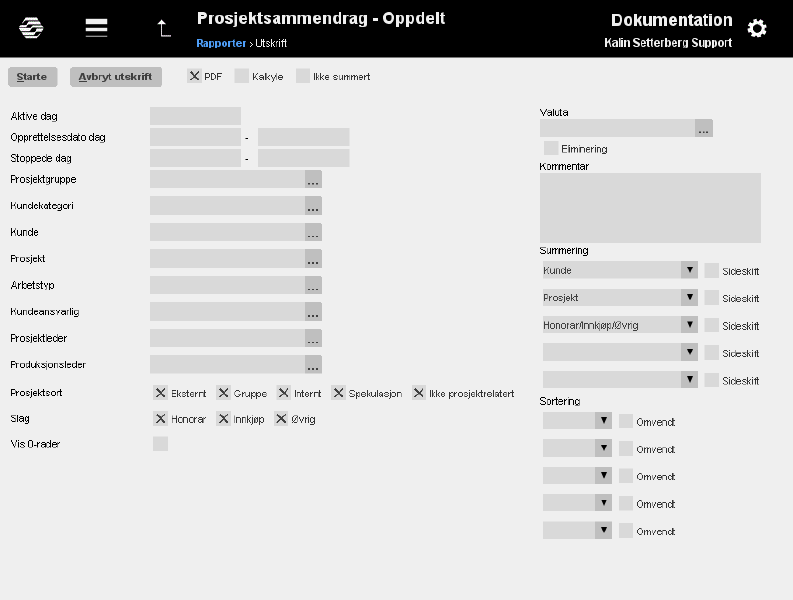Toggle Honorar slag checkbox
The width and height of the screenshot is (793, 600).
click(x=160, y=418)
